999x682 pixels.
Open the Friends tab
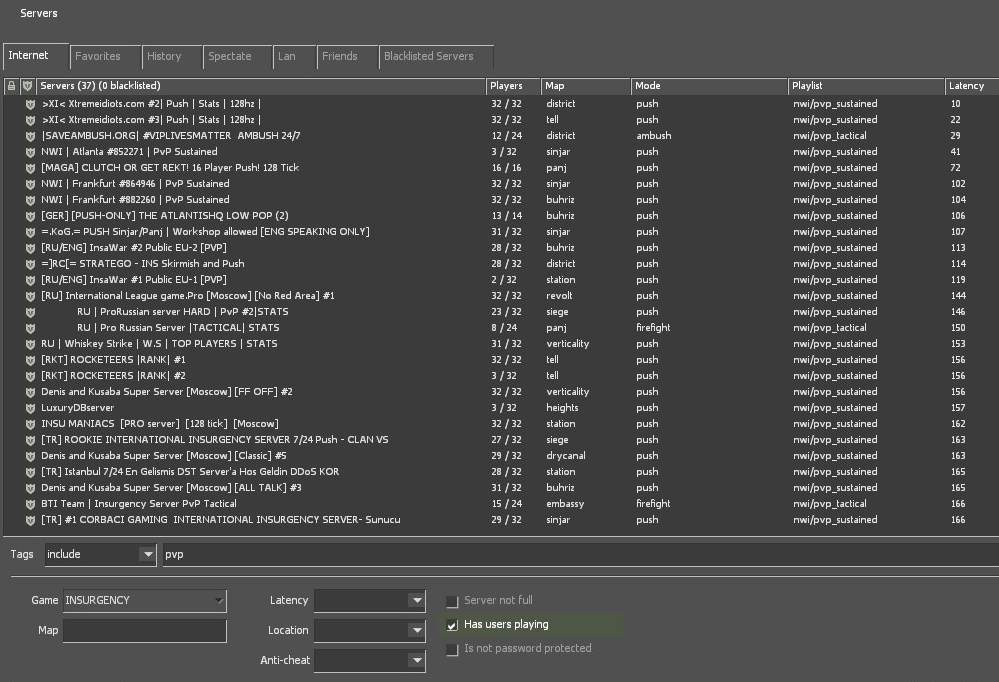(x=347, y=57)
